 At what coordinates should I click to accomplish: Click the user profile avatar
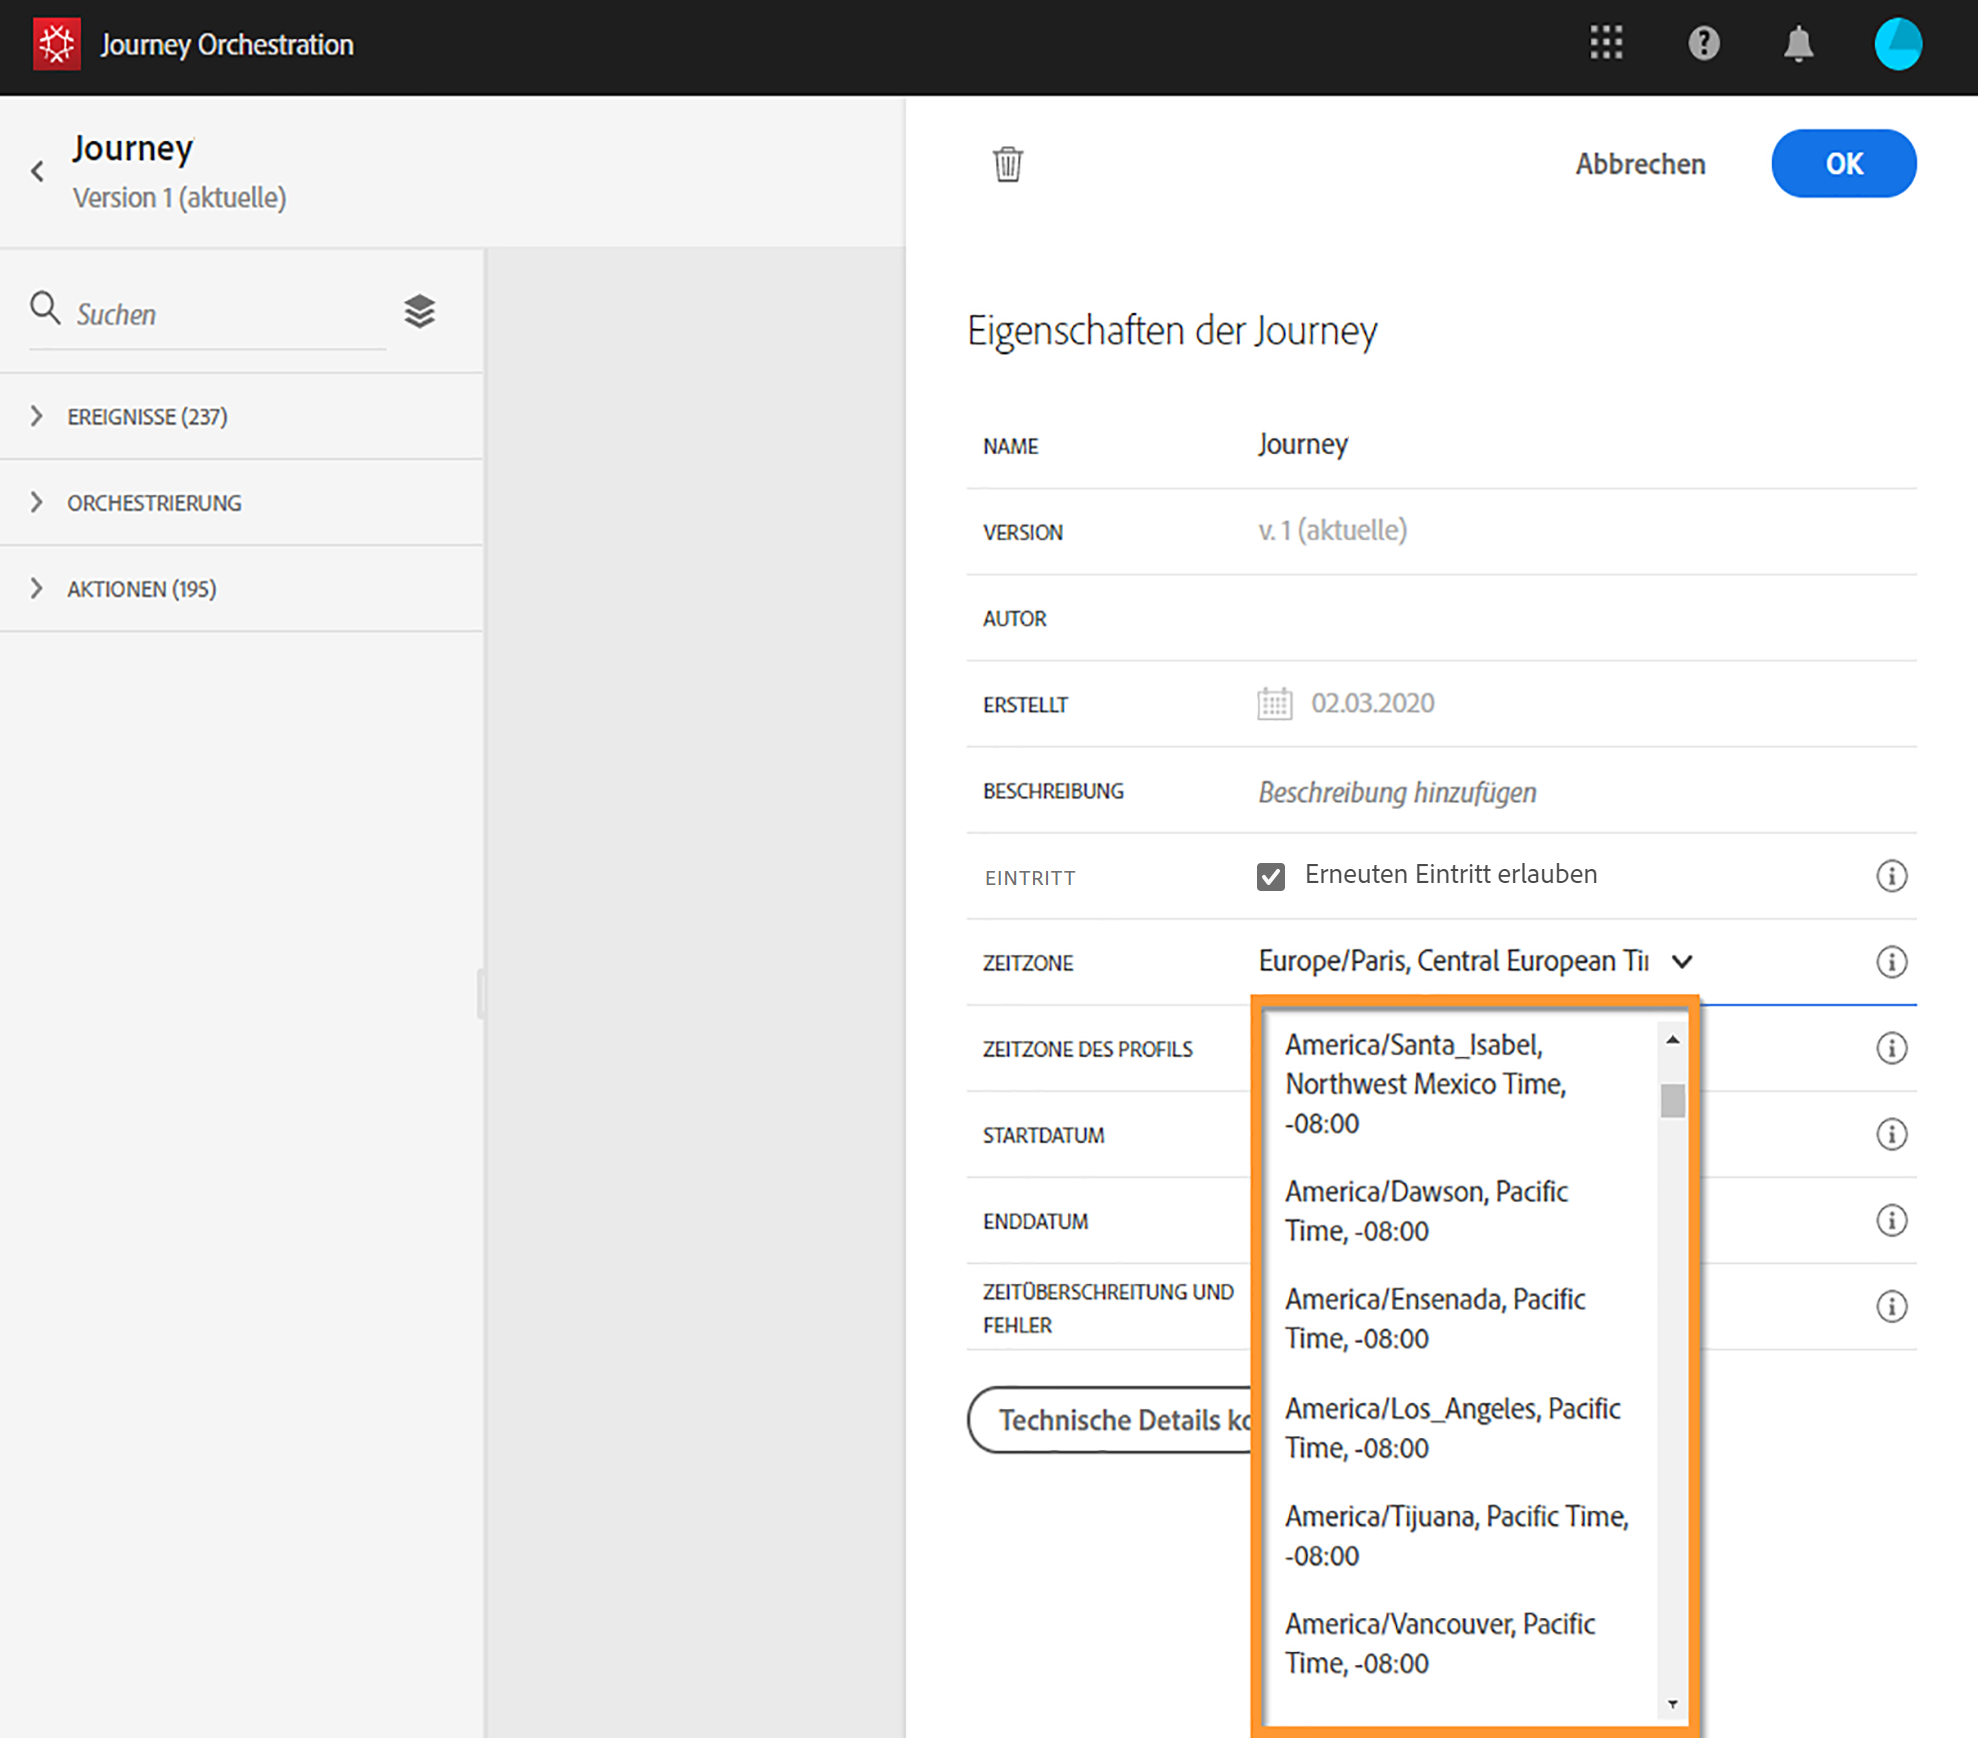[x=1897, y=44]
